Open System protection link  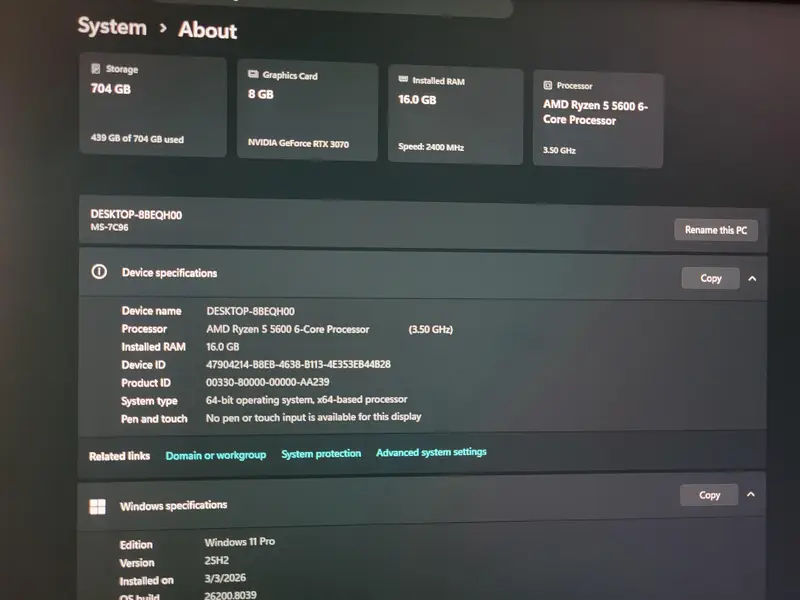[321, 454]
